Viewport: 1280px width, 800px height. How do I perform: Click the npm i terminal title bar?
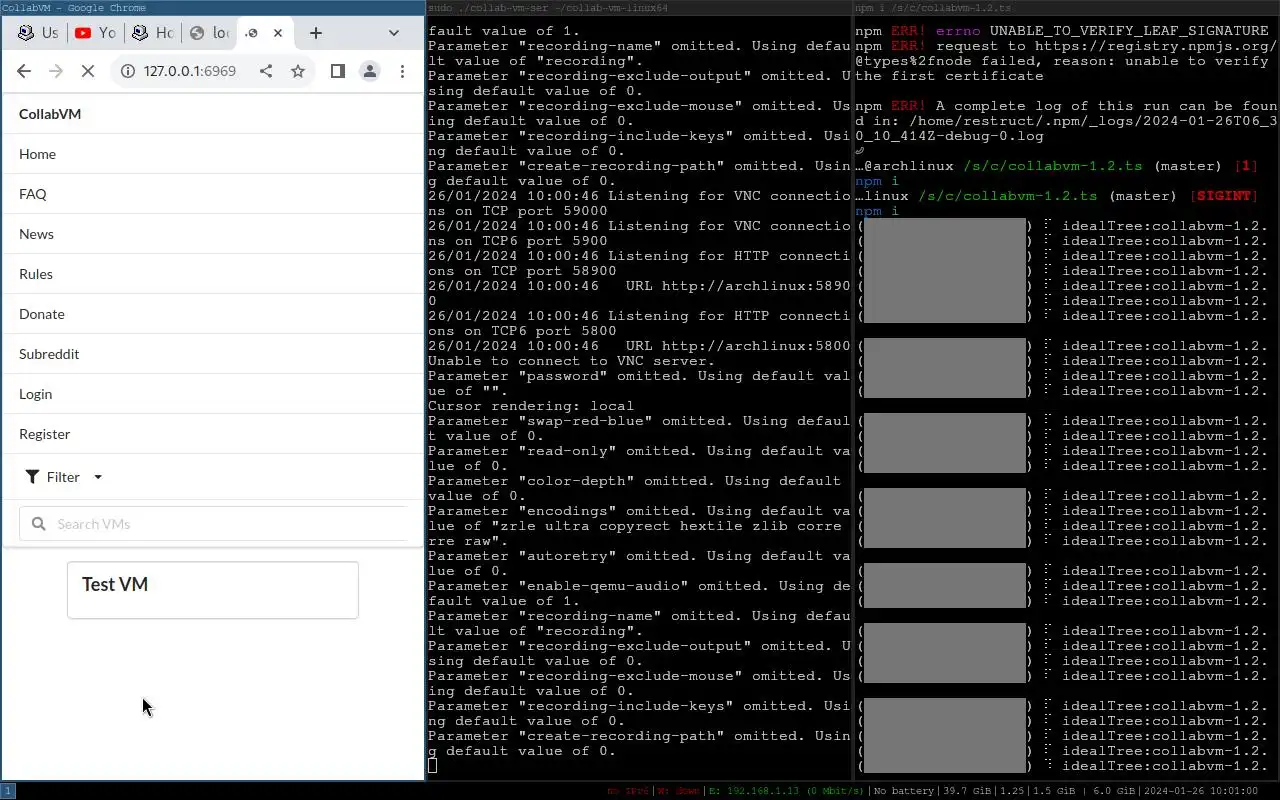[x=1067, y=8]
